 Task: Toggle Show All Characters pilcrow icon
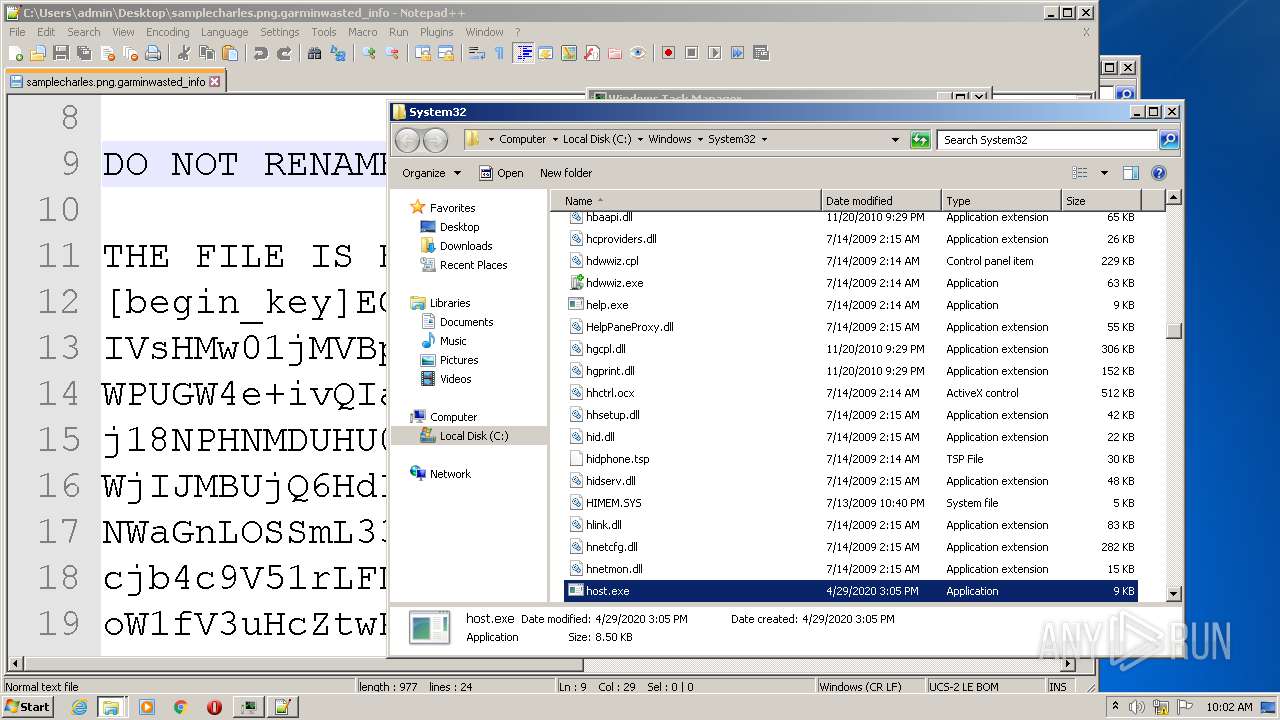click(499, 53)
